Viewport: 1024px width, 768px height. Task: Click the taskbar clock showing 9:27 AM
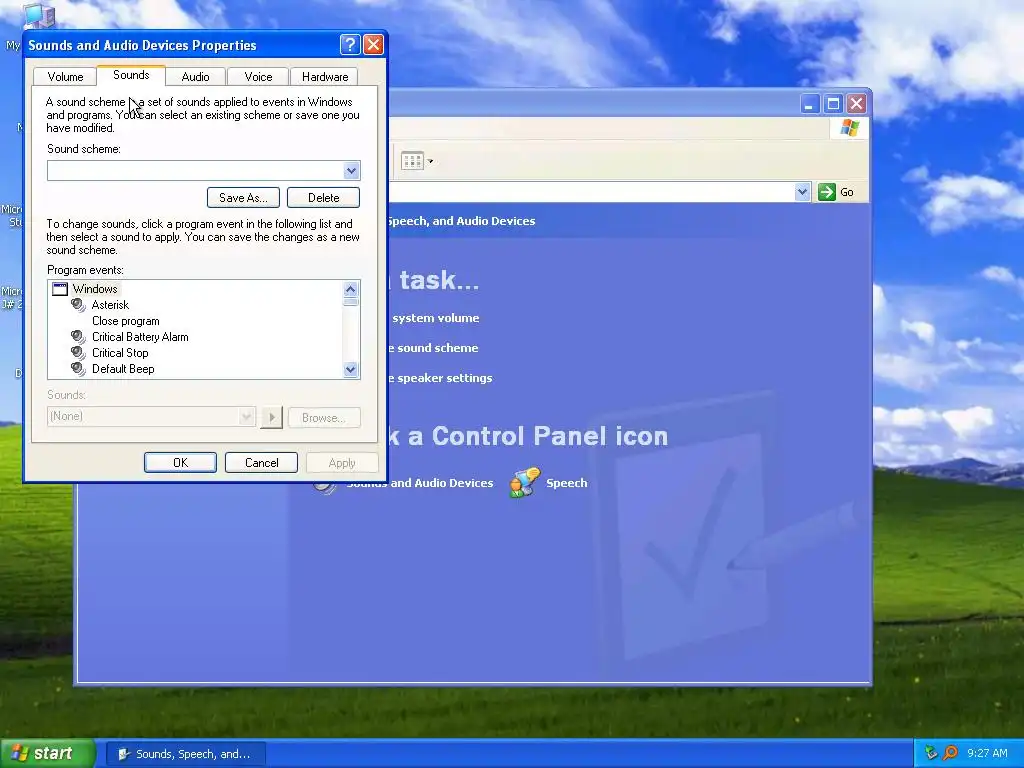987,753
